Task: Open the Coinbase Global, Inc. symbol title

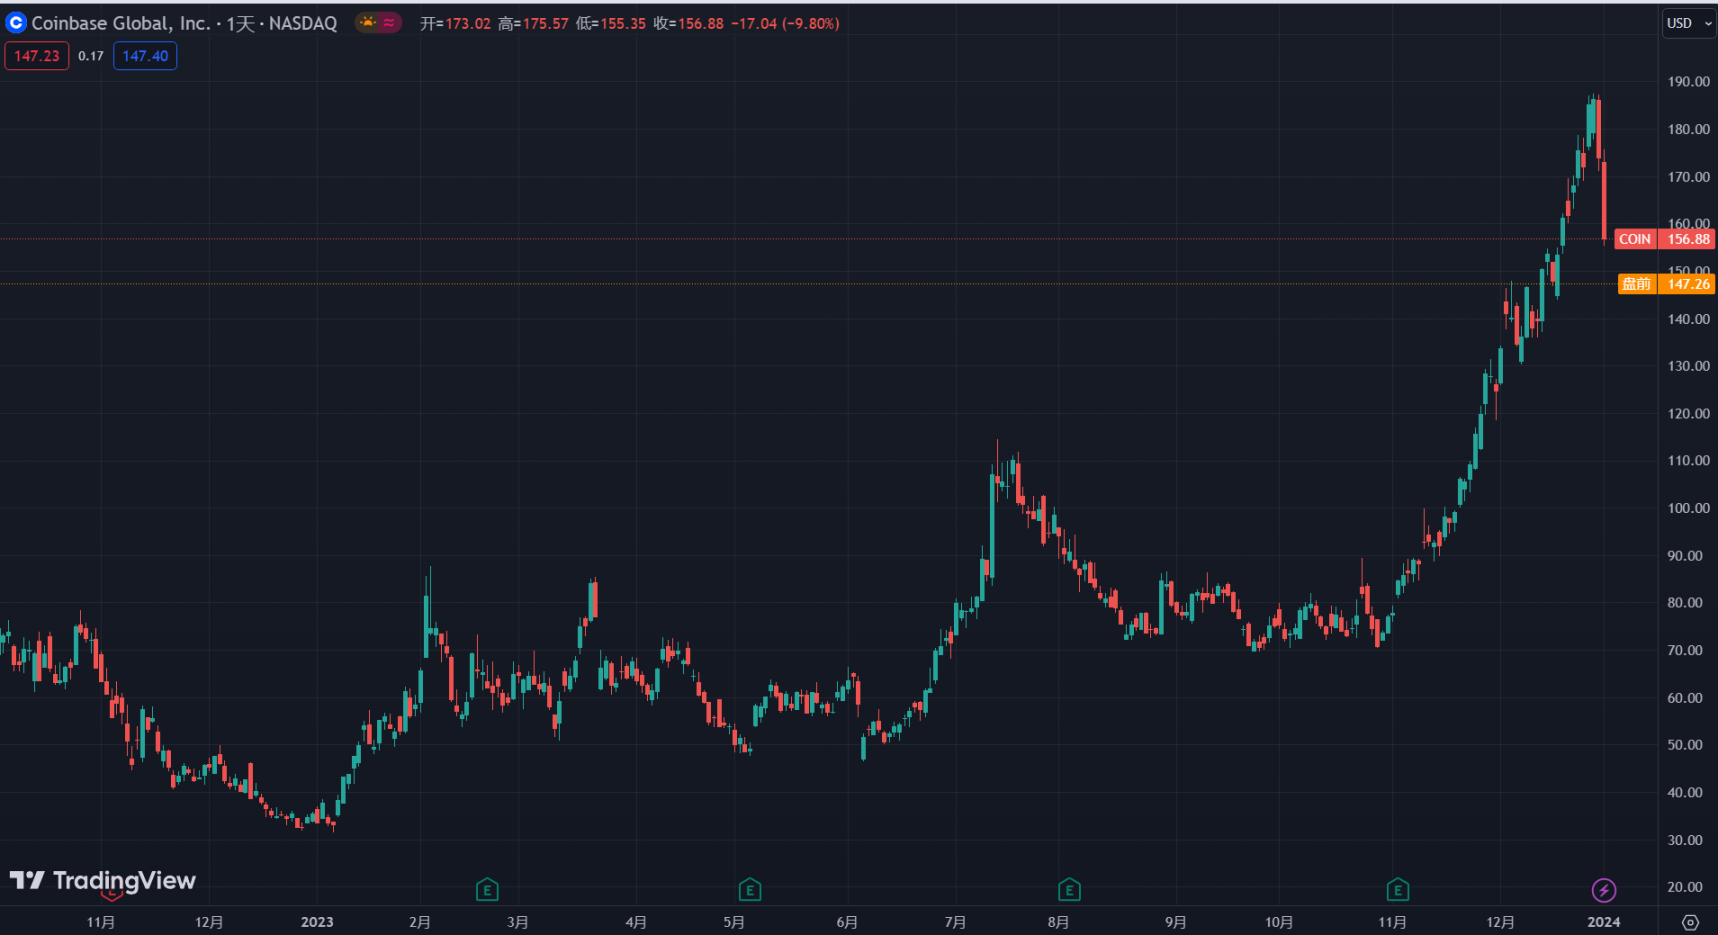Action: point(121,22)
